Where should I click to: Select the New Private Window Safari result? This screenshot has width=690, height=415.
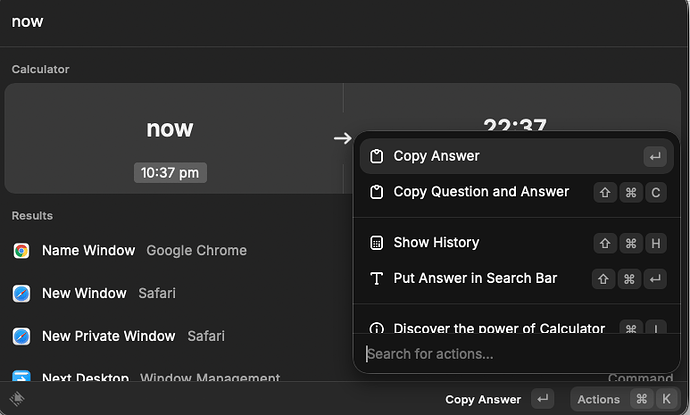tap(176, 336)
